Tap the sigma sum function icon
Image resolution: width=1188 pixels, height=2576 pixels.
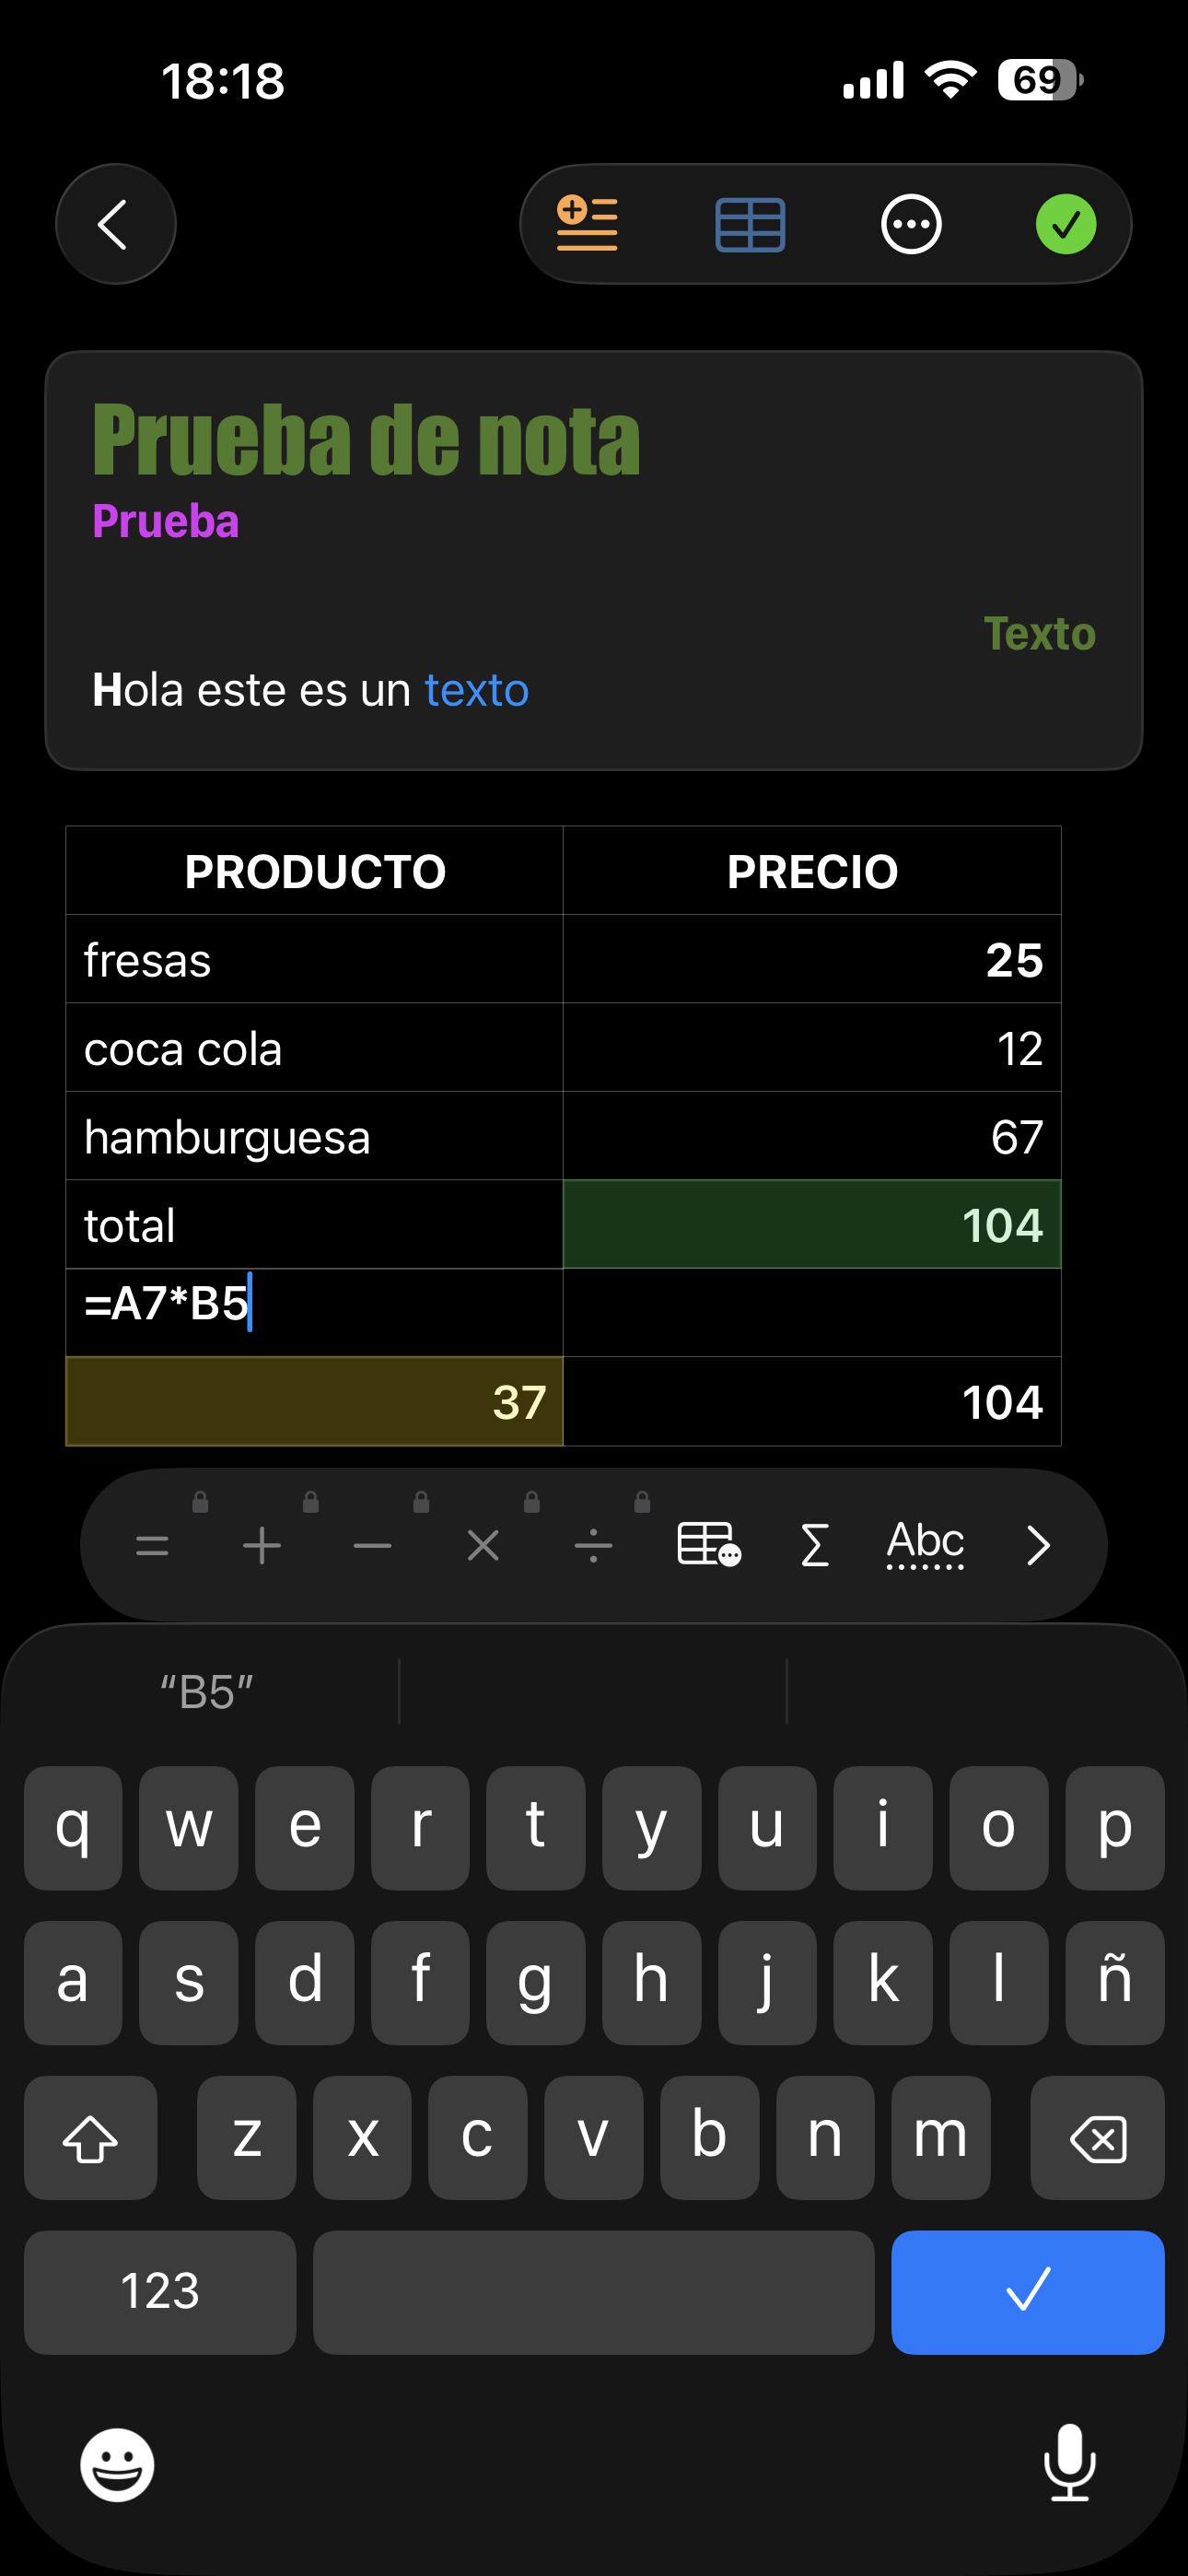point(815,1546)
